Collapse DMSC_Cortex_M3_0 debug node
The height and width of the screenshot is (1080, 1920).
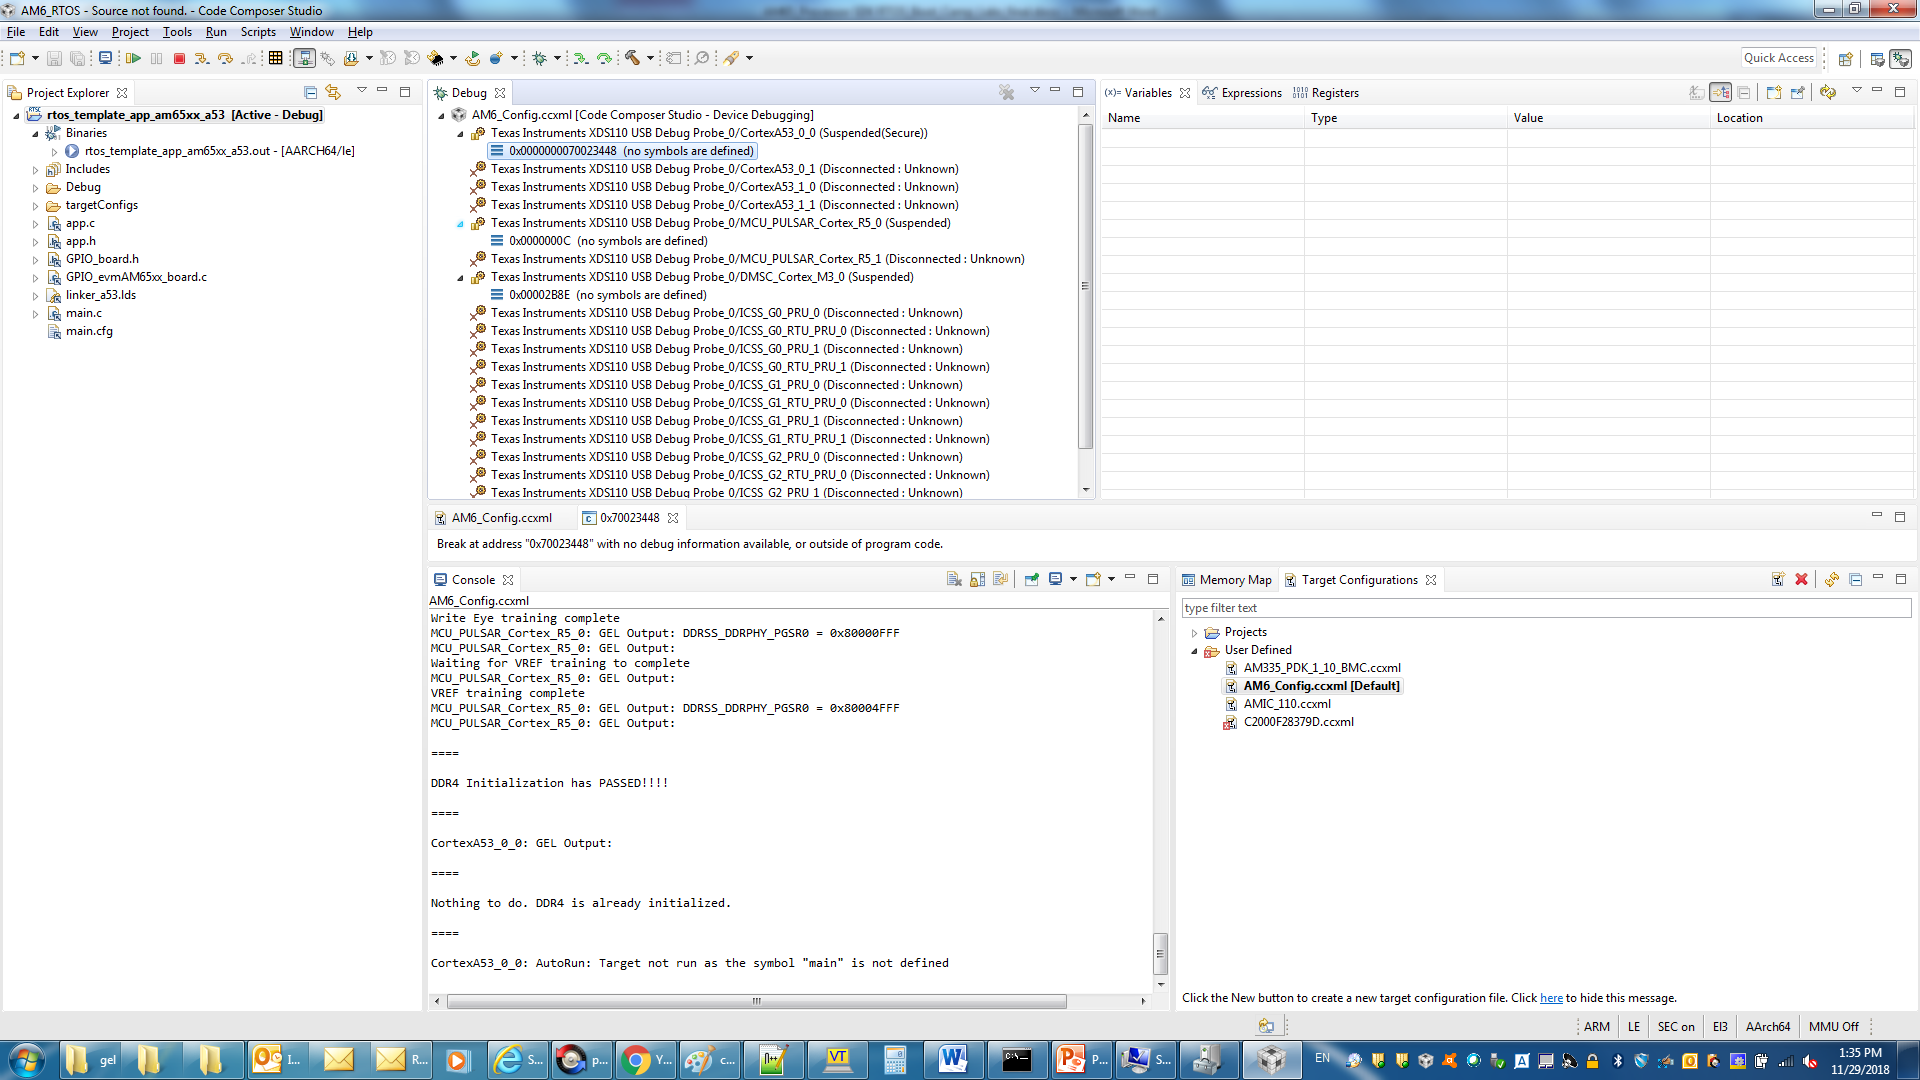tap(461, 278)
